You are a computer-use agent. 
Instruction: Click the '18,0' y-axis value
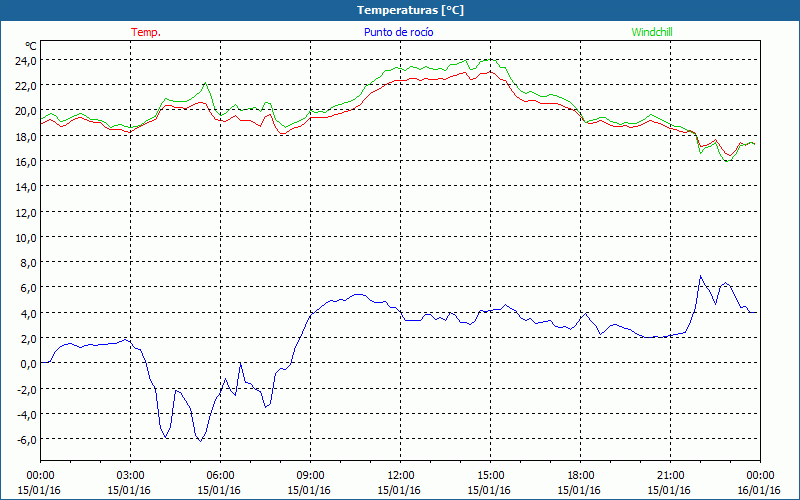pyautogui.click(x=26, y=137)
